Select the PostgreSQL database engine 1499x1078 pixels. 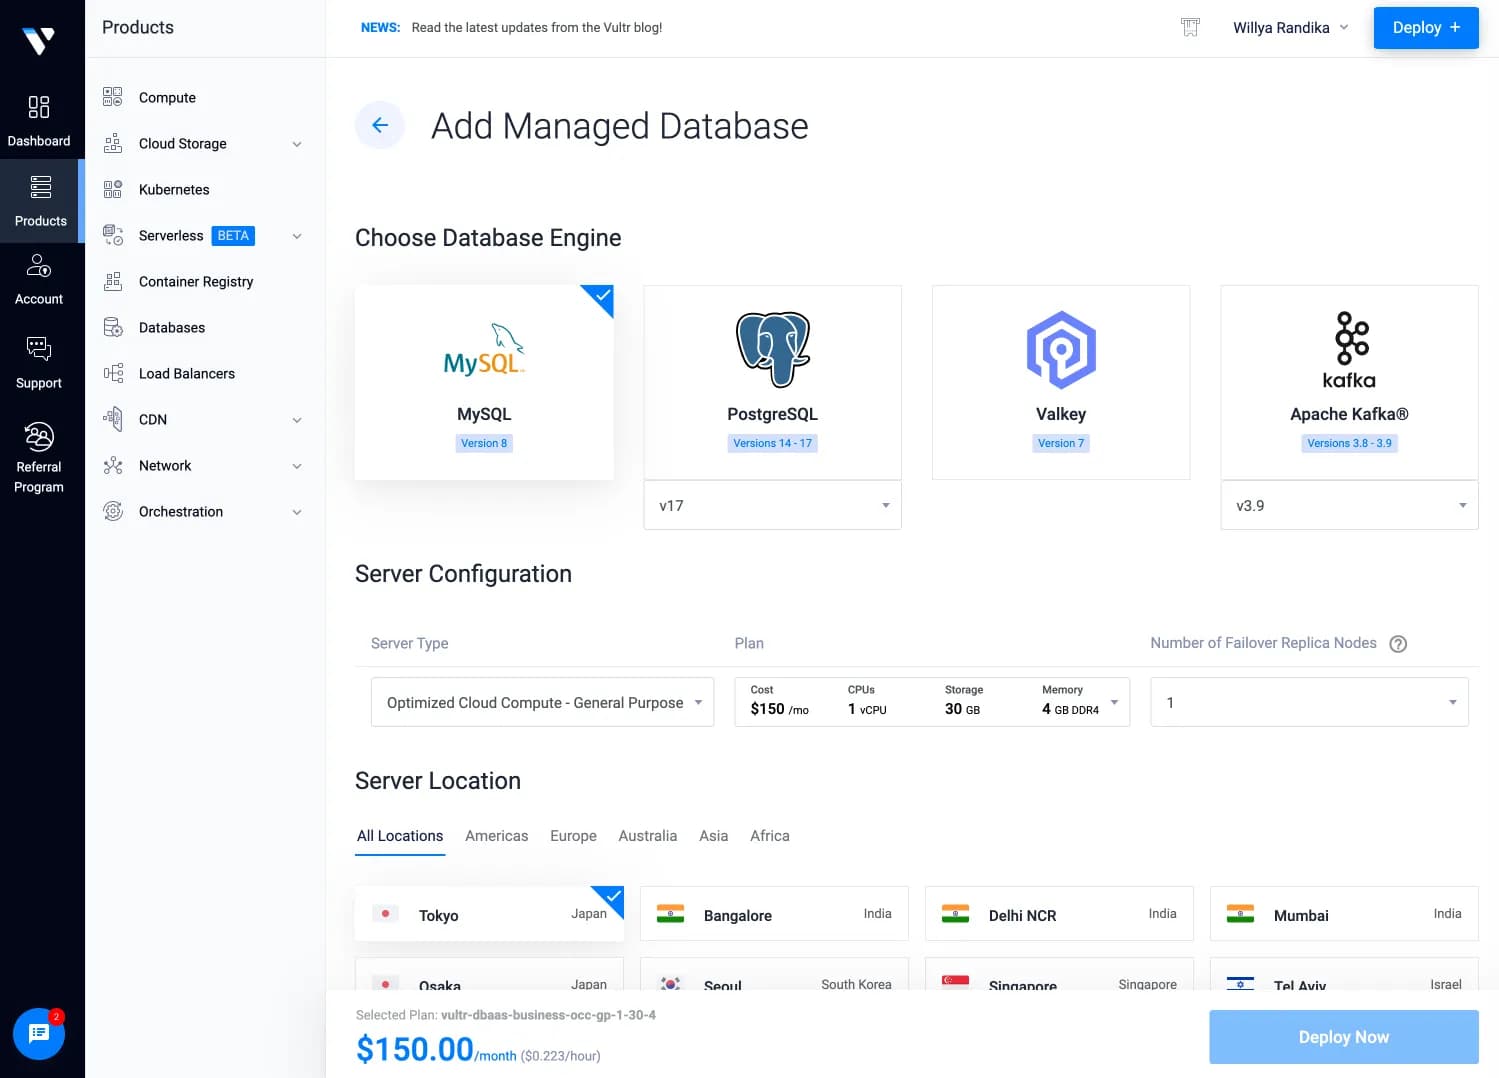click(772, 382)
